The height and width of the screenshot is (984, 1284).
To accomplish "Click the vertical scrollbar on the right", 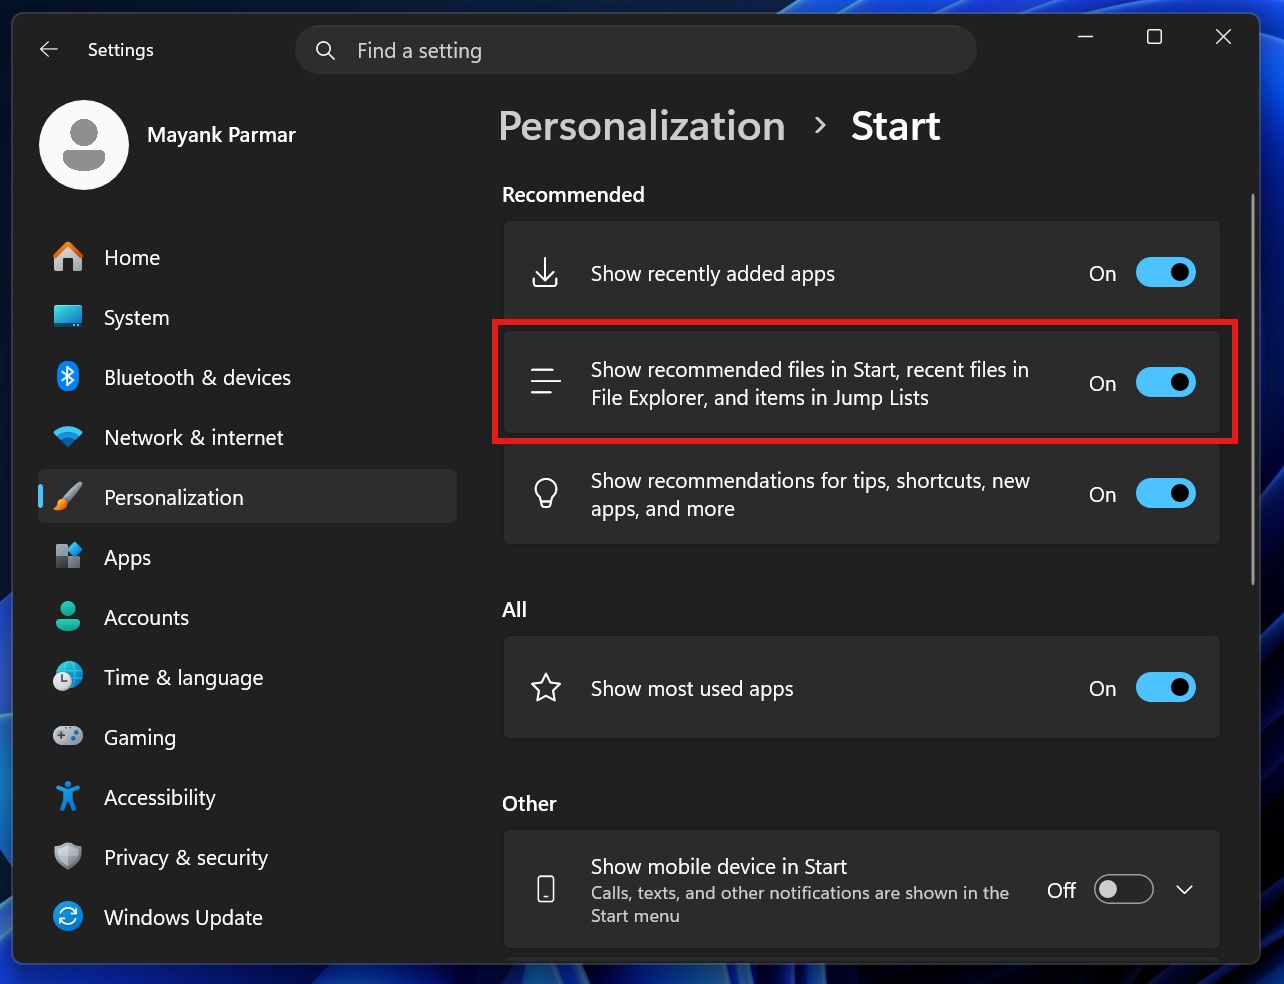I will click(1252, 390).
